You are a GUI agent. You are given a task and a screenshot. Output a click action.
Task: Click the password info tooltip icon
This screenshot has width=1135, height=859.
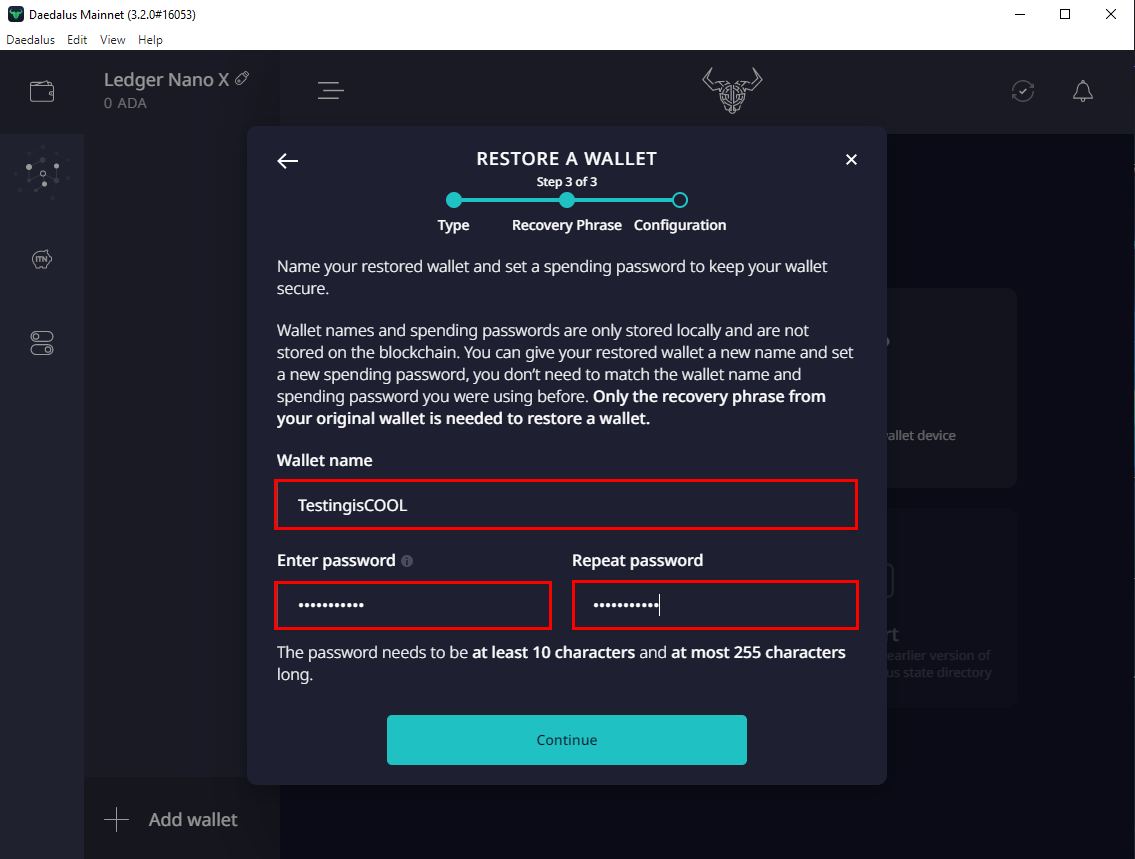click(x=407, y=561)
